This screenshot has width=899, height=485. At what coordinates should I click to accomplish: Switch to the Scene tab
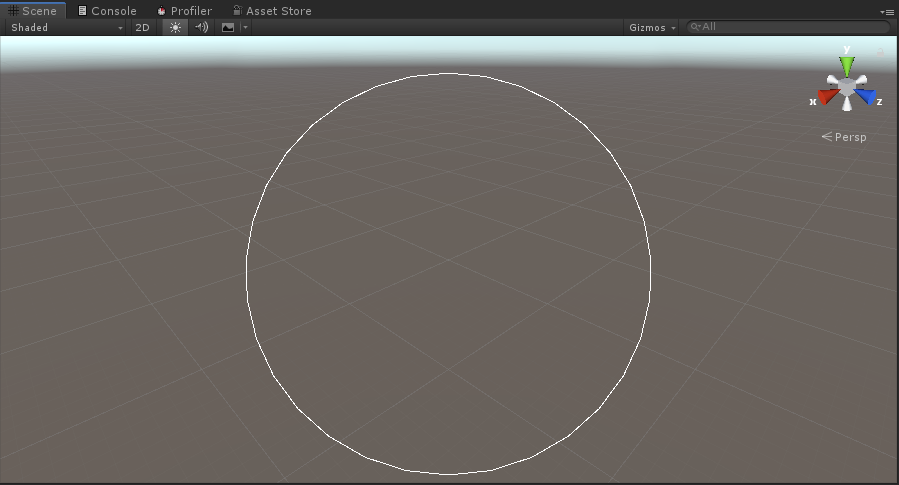point(33,10)
